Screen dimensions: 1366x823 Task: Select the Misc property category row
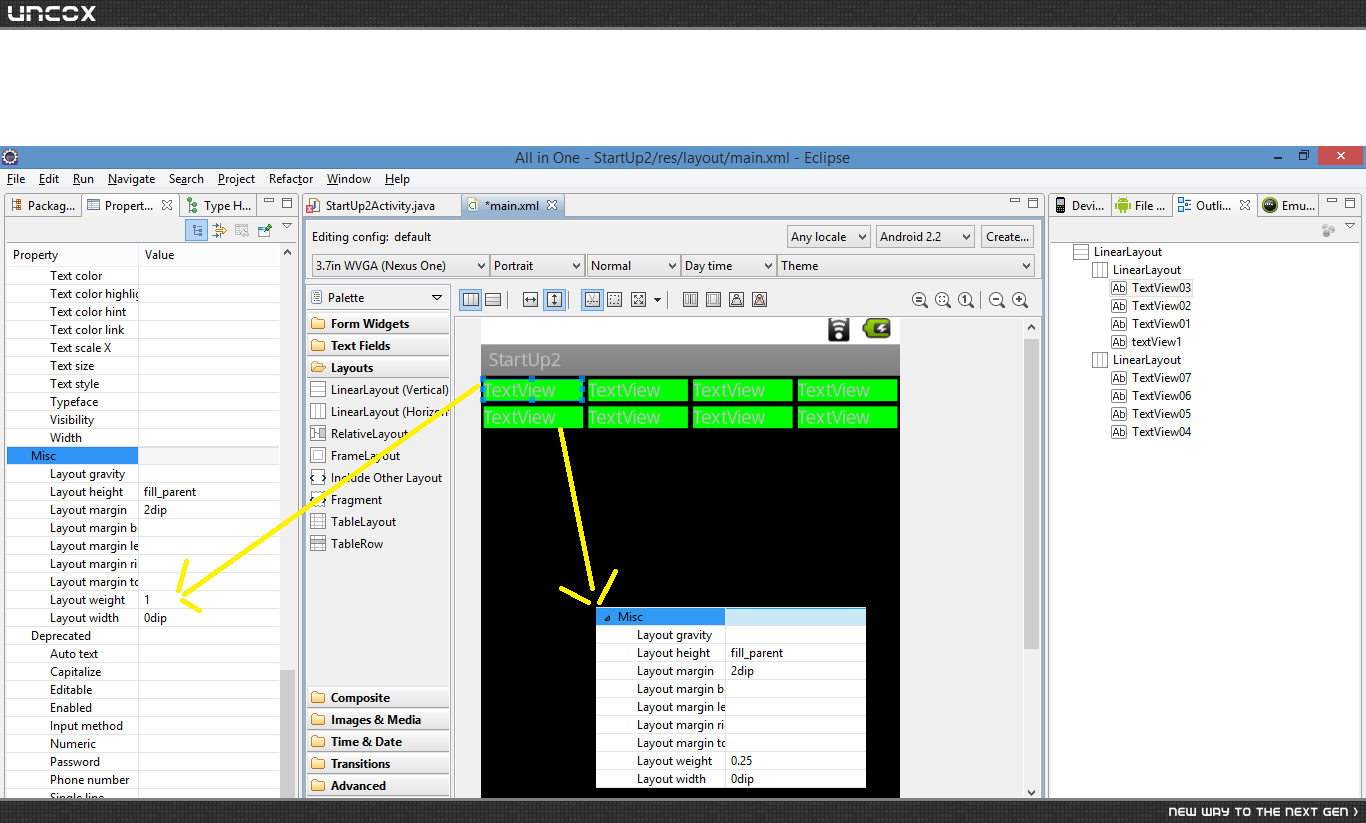point(143,456)
